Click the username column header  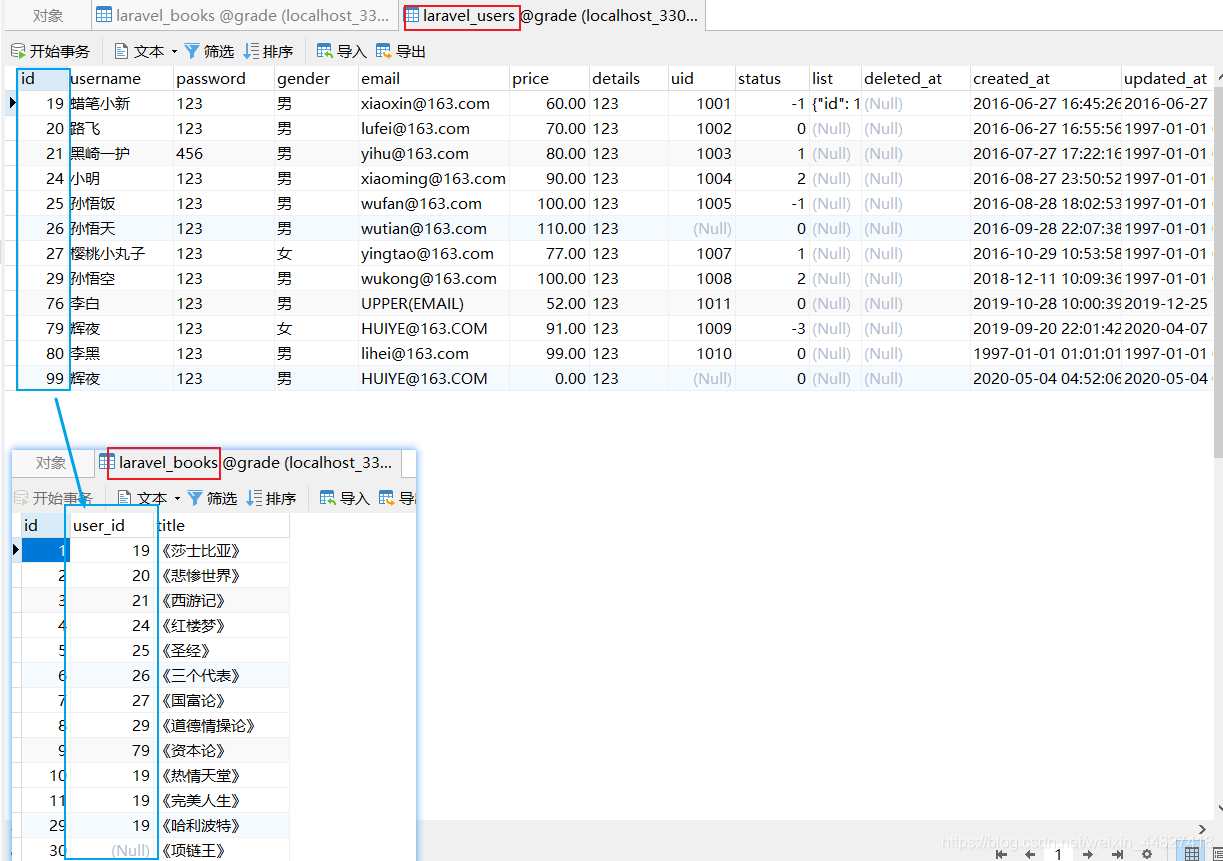(121, 78)
